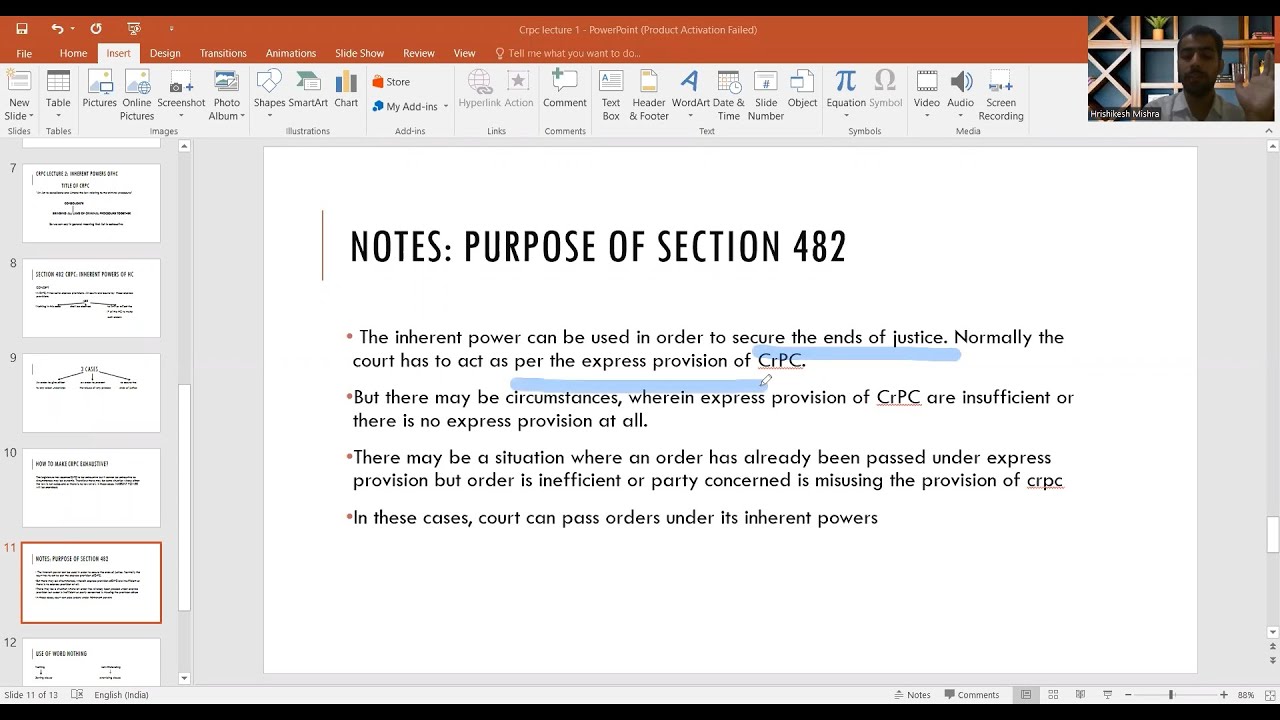Zoom in with the plus button
The width and height of the screenshot is (1280, 720).
pyautogui.click(x=1223, y=695)
